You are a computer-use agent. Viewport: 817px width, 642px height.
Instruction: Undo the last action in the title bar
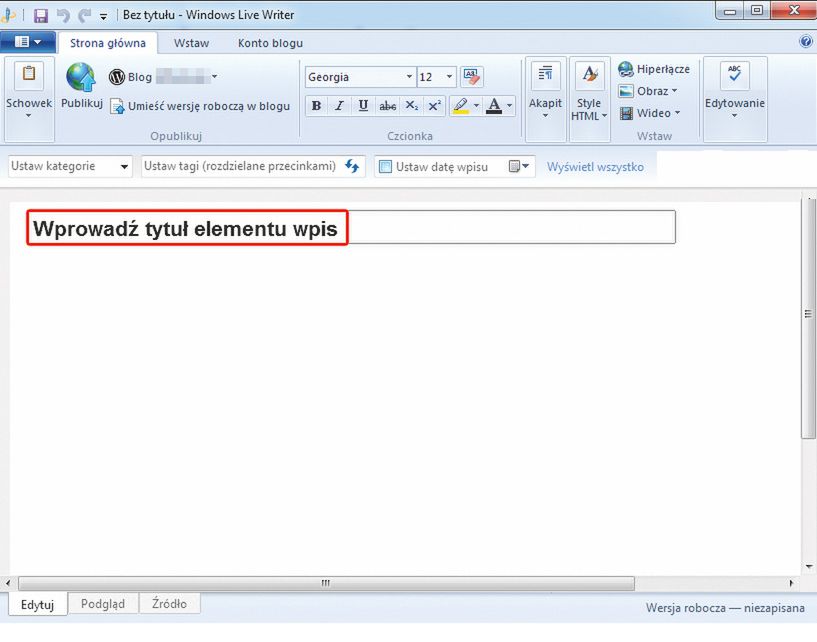click(63, 16)
